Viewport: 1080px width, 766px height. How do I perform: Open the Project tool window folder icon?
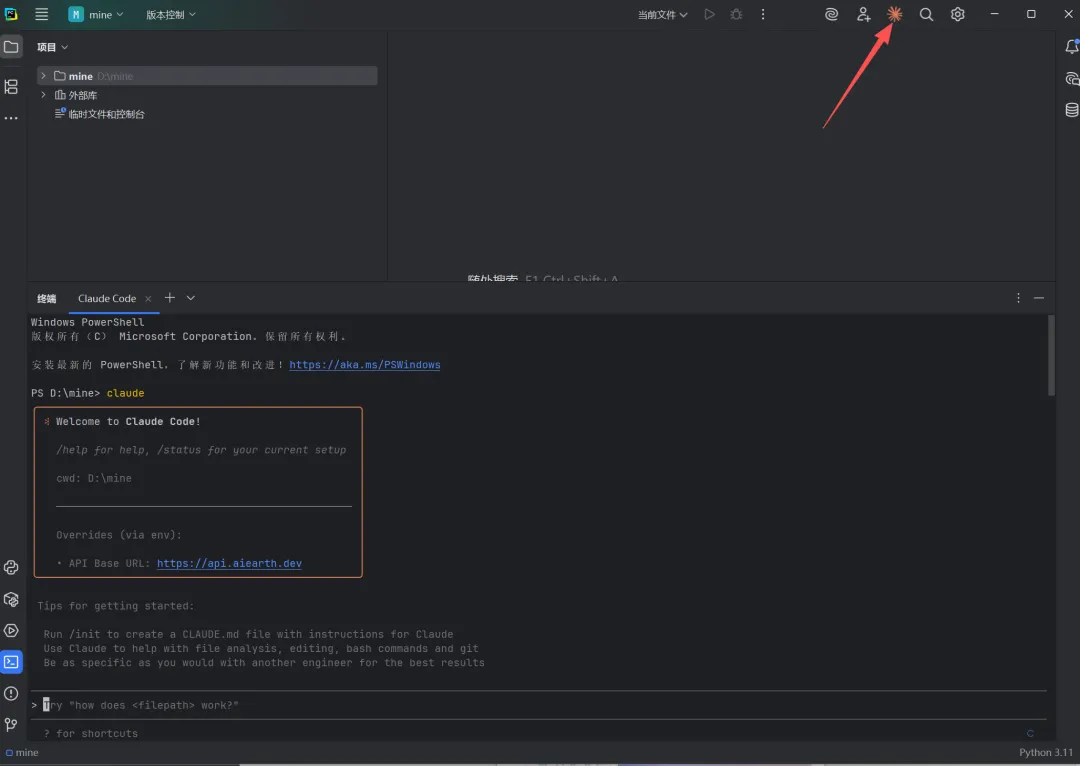[x=11, y=47]
